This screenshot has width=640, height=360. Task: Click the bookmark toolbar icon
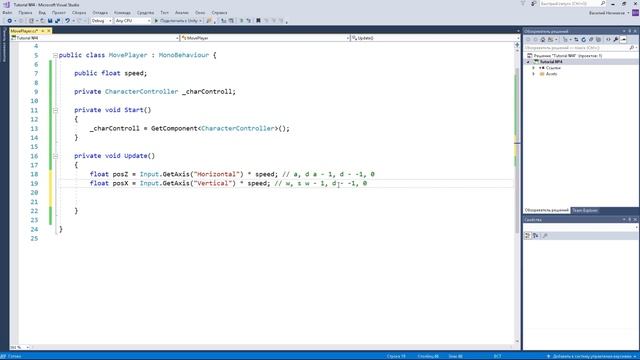tap(258, 21)
